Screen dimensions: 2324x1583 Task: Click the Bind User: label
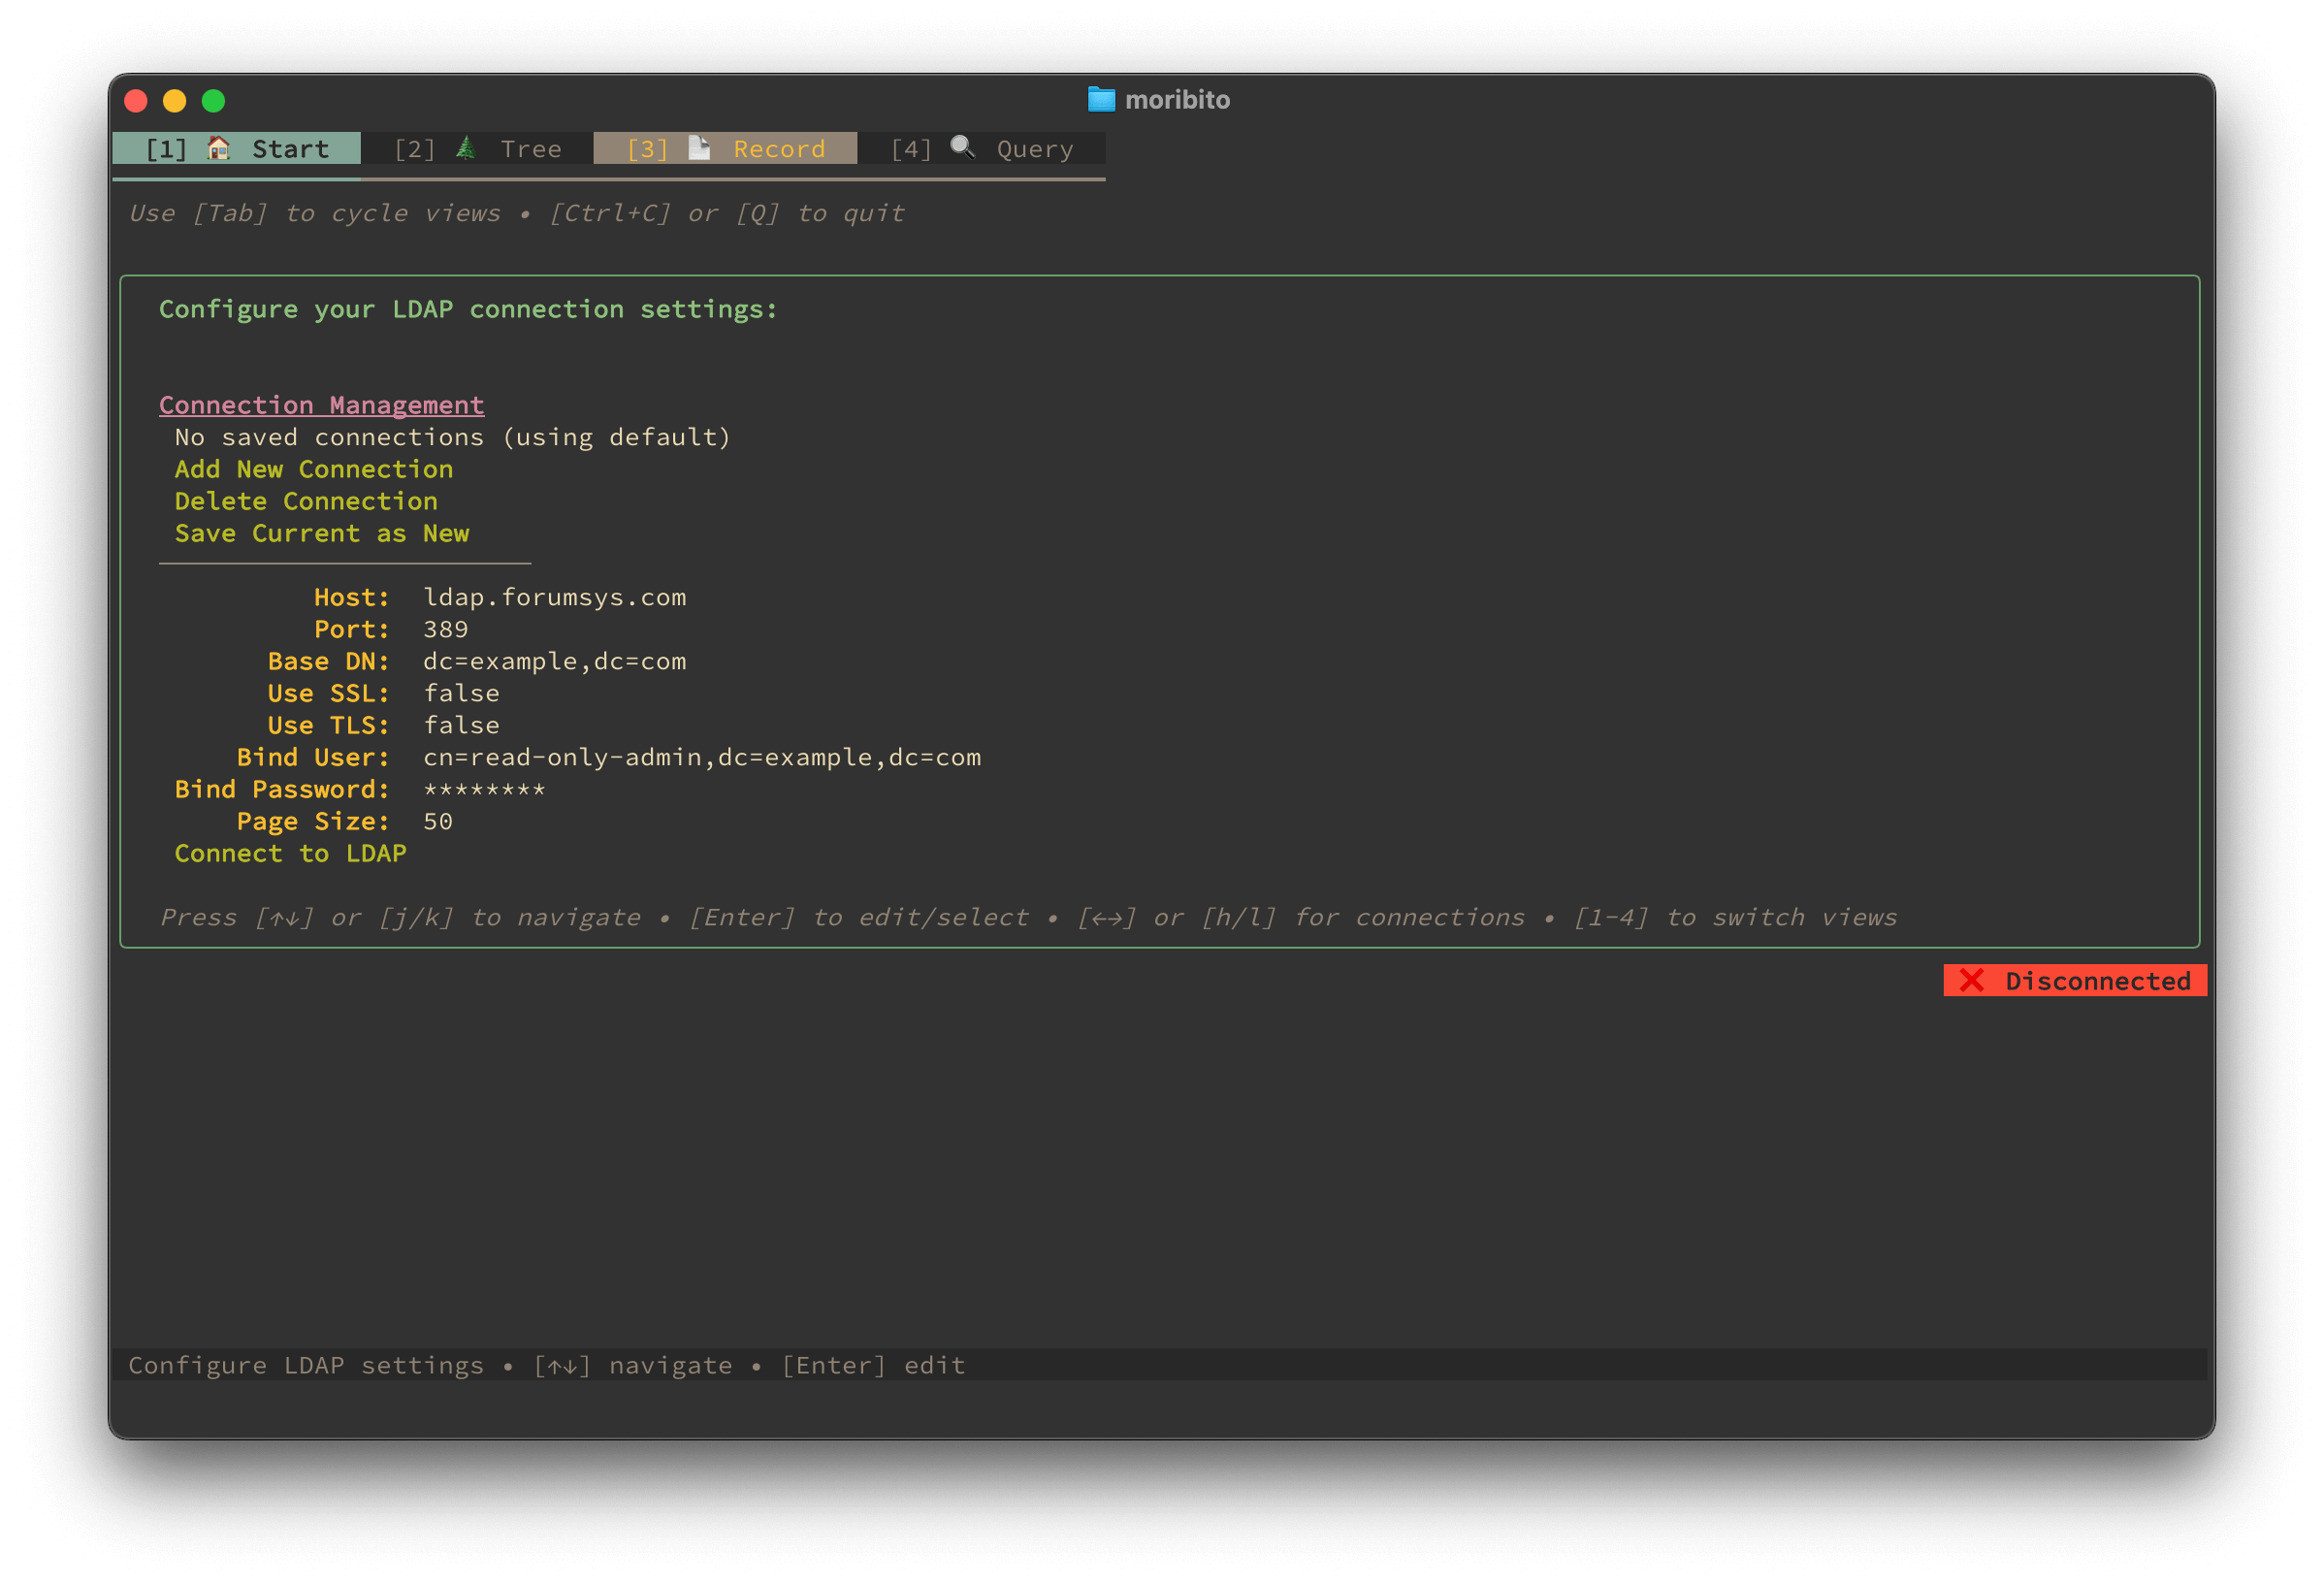coord(313,757)
